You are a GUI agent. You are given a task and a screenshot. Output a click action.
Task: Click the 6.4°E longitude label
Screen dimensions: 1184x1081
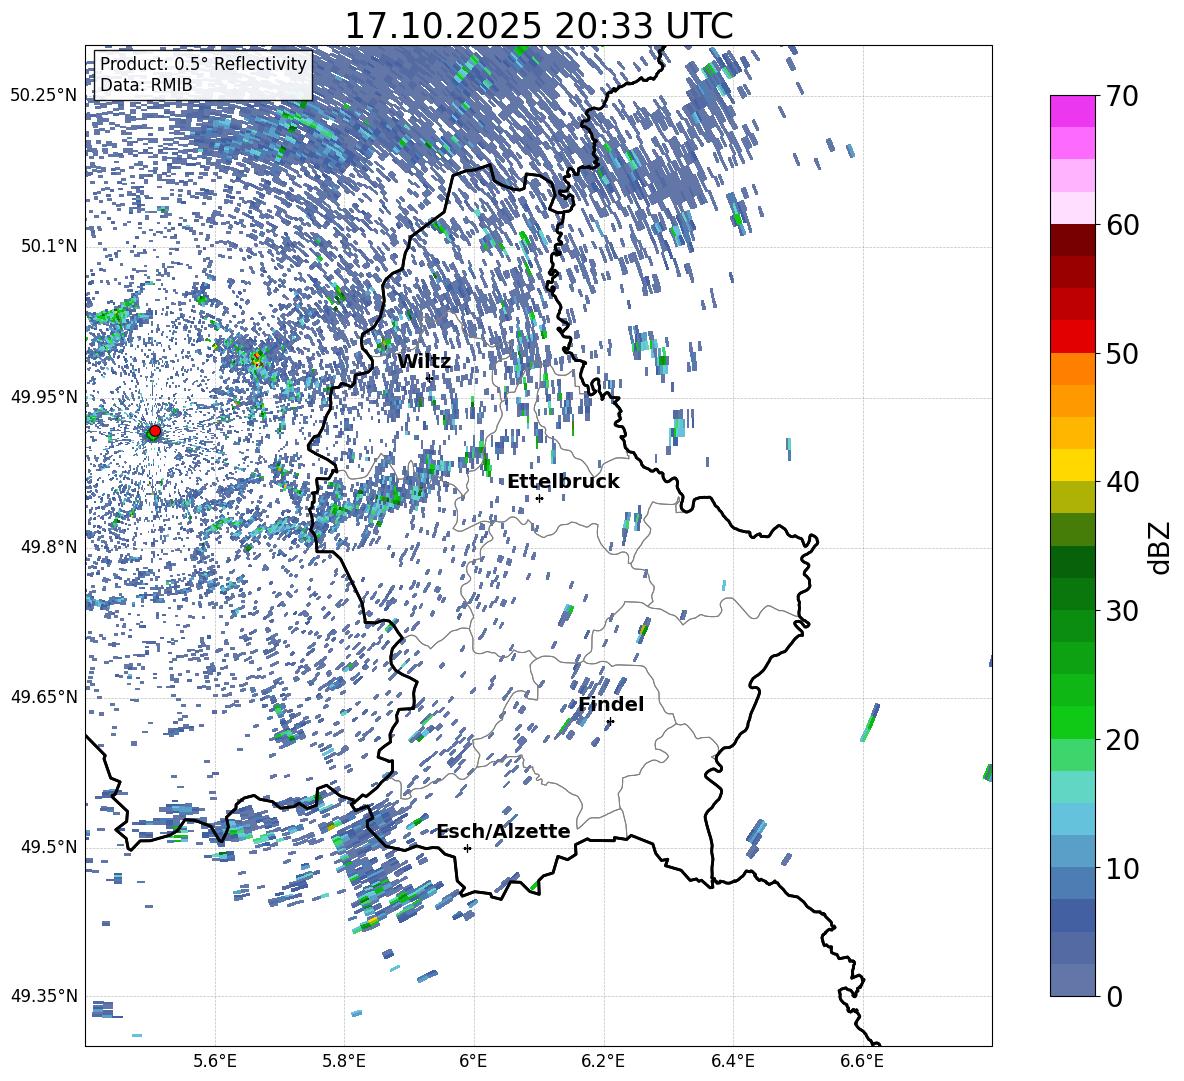(x=732, y=1061)
